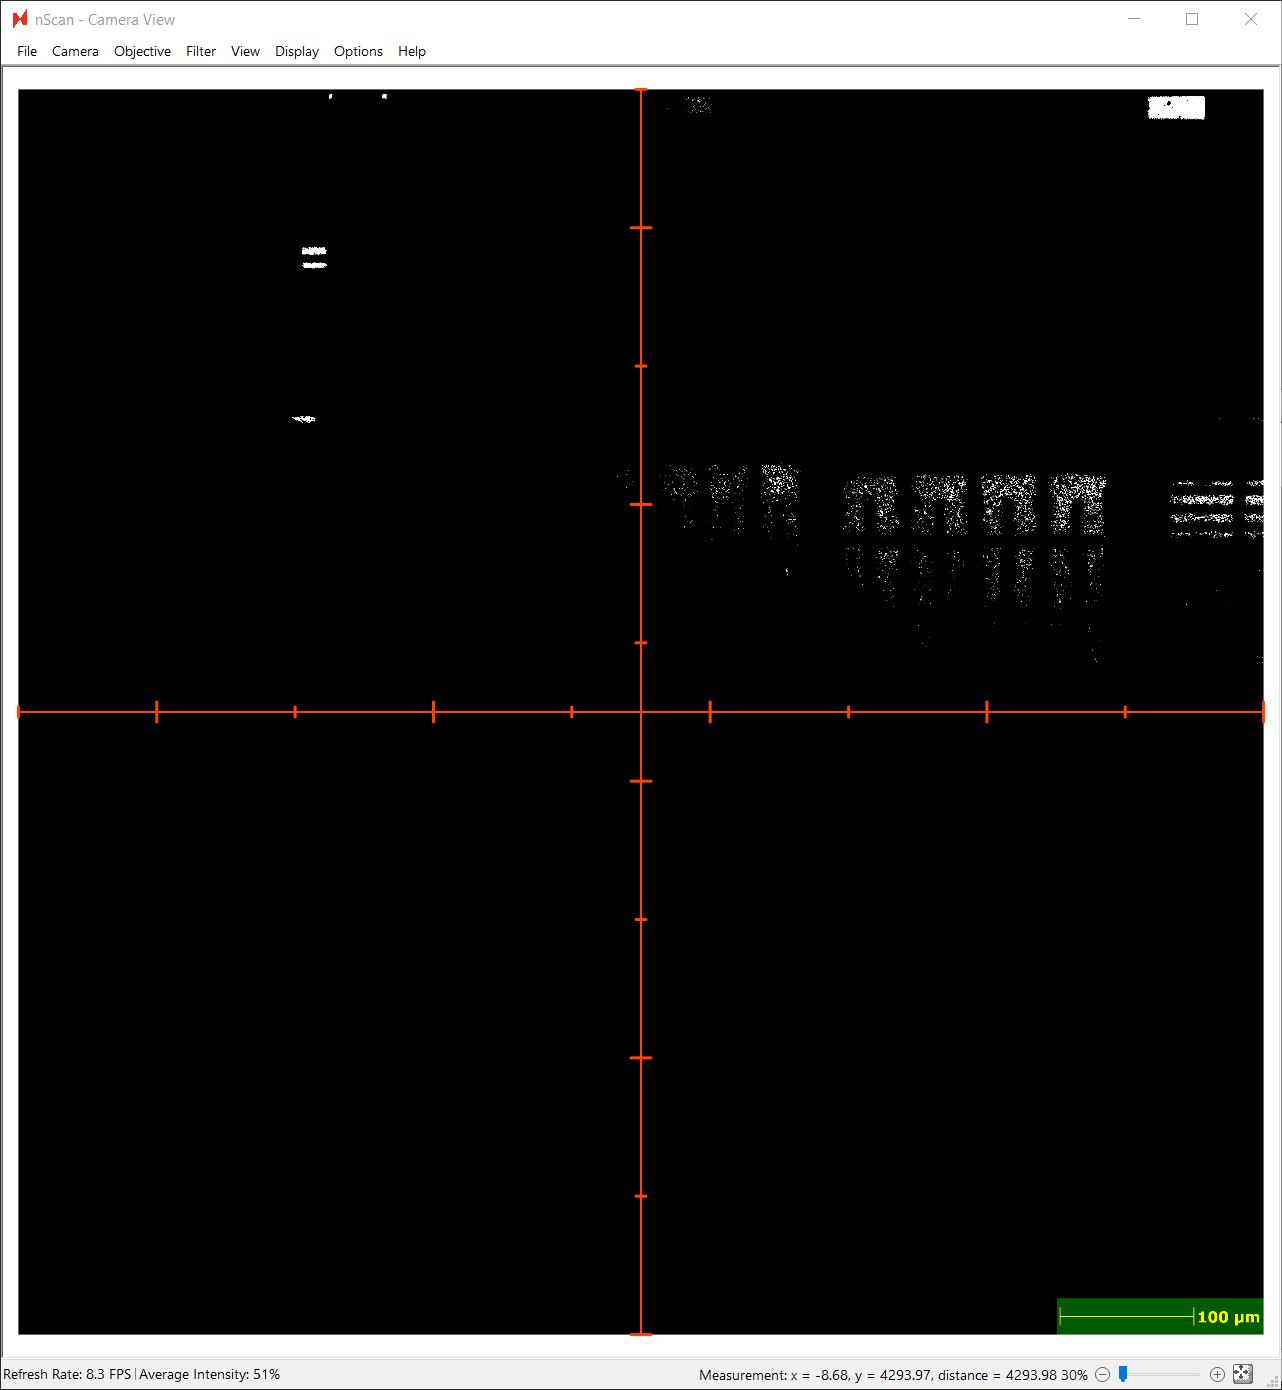The width and height of the screenshot is (1282, 1390).
Task: Open the File menu
Action: point(26,51)
